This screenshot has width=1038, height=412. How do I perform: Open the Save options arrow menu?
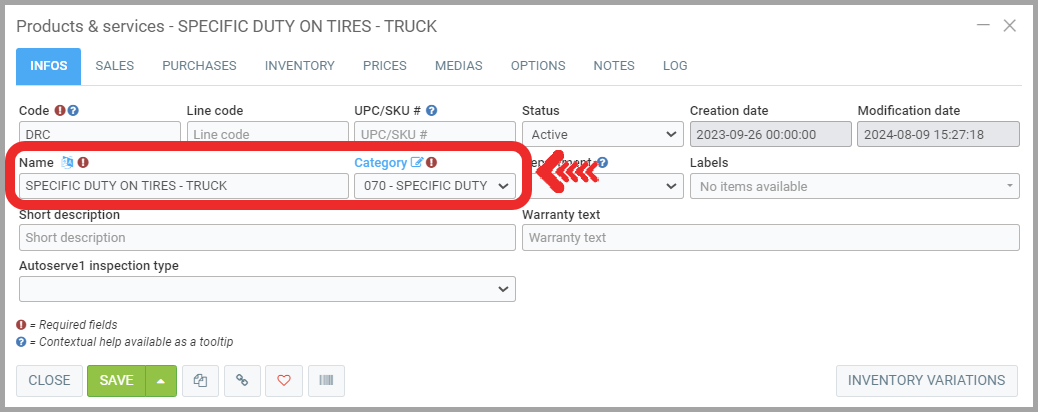pos(162,381)
